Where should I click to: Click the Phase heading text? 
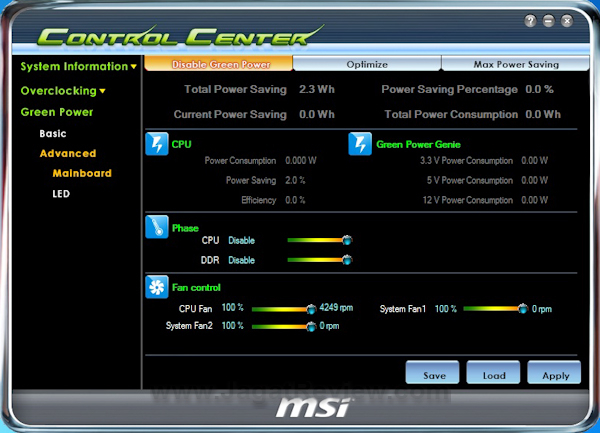click(185, 228)
